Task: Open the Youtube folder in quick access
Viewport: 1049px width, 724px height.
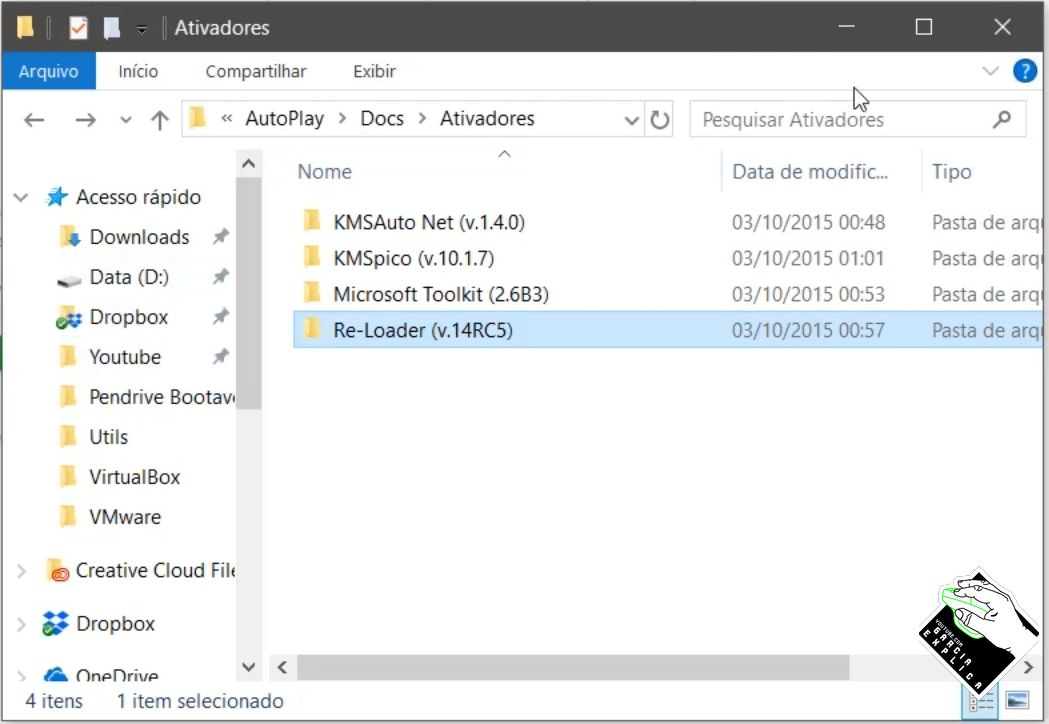Action: click(x=124, y=357)
